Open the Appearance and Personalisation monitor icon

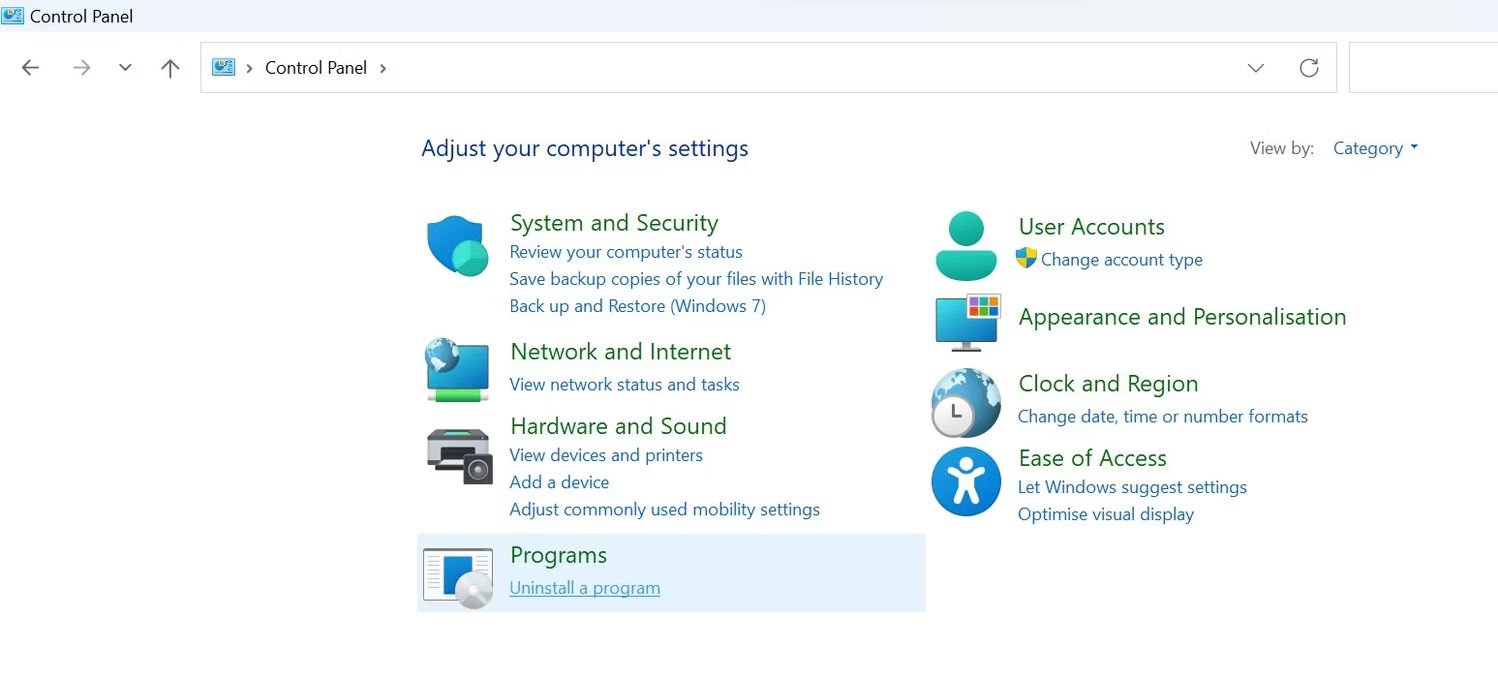pyautogui.click(x=968, y=322)
